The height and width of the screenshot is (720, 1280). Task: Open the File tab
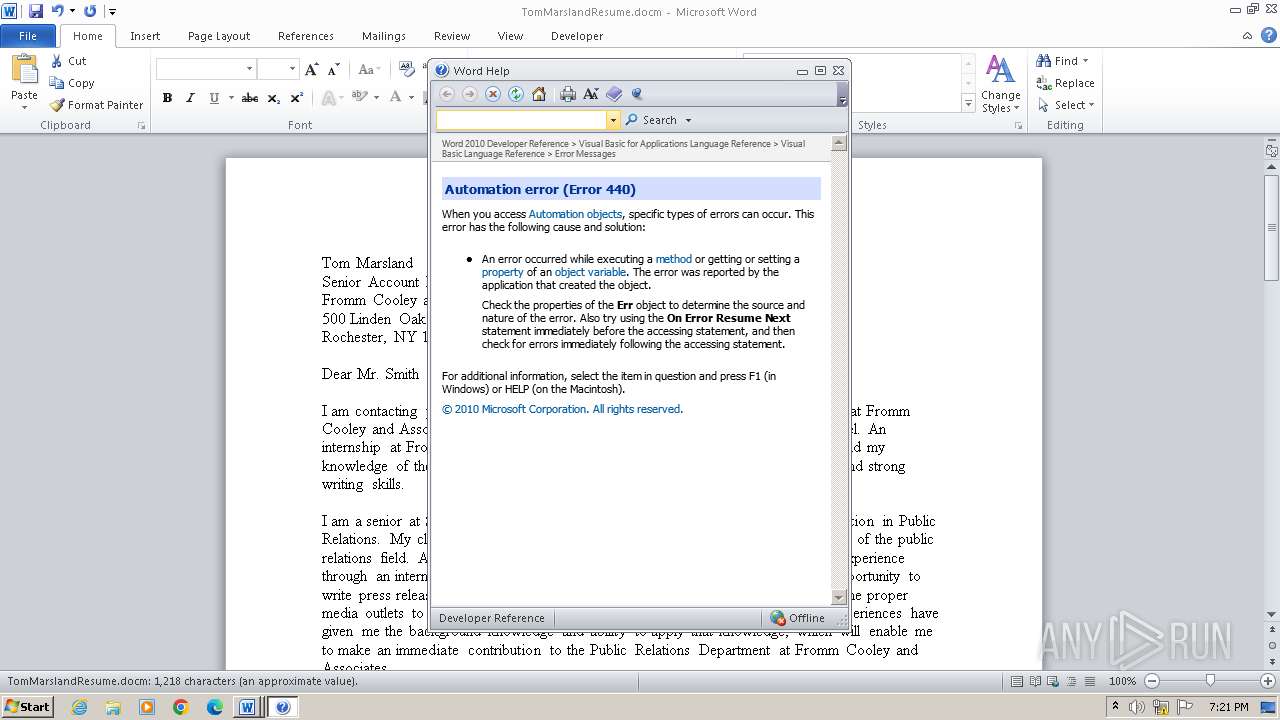tap(28, 36)
